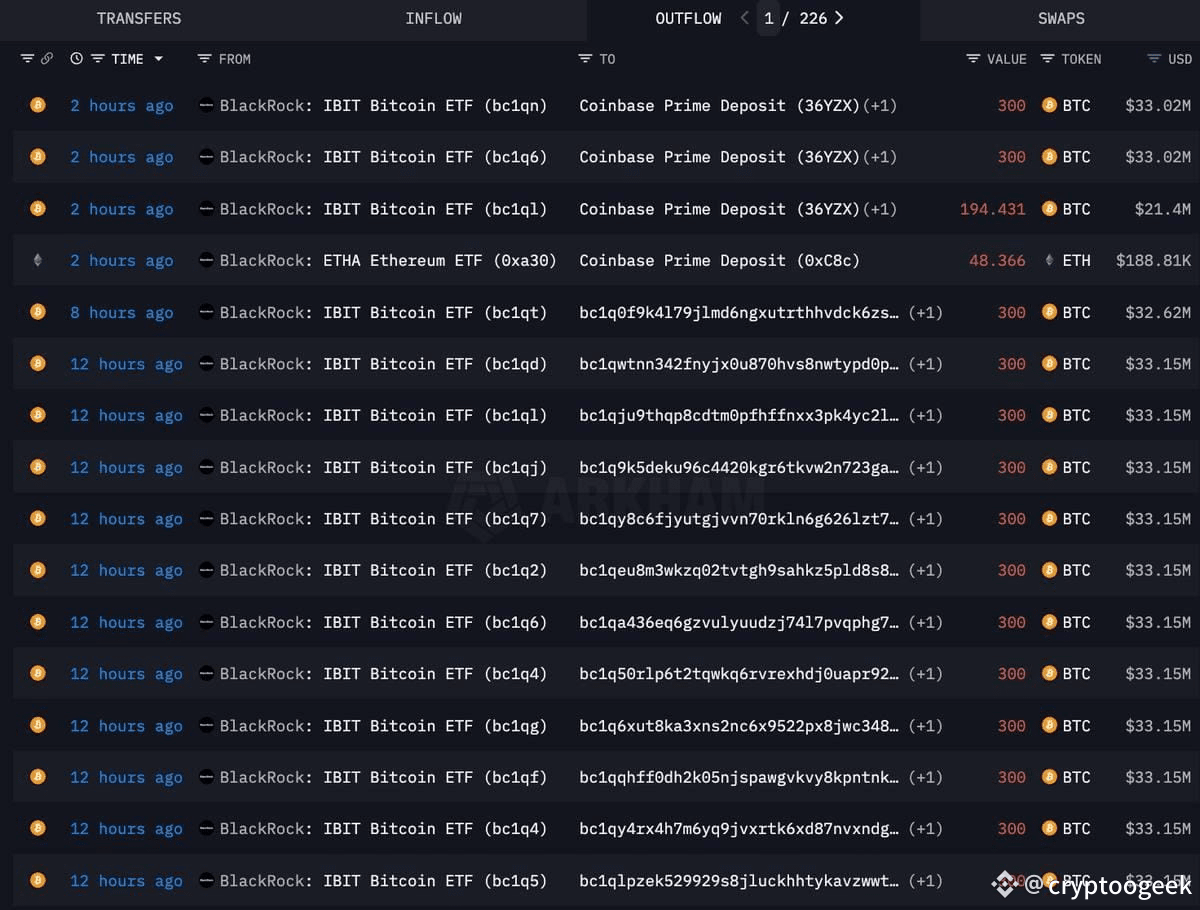
Task: Expand the TIME sort dropdown arrow
Action: [x=158, y=59]
